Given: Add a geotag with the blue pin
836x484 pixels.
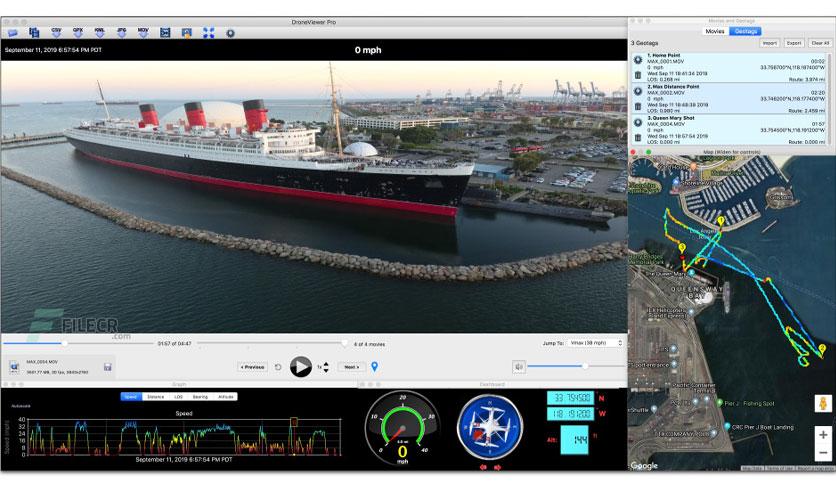Looking at the screenshot, I should (x=374, y=367).
